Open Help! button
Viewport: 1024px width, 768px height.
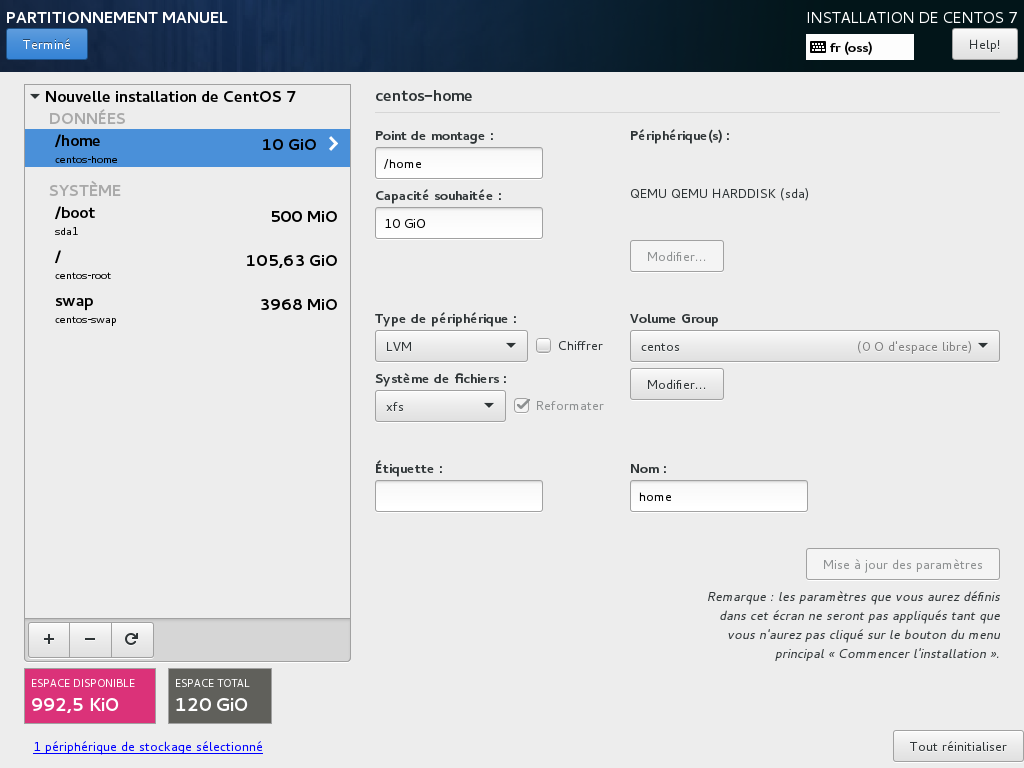(x=984, y=44)
